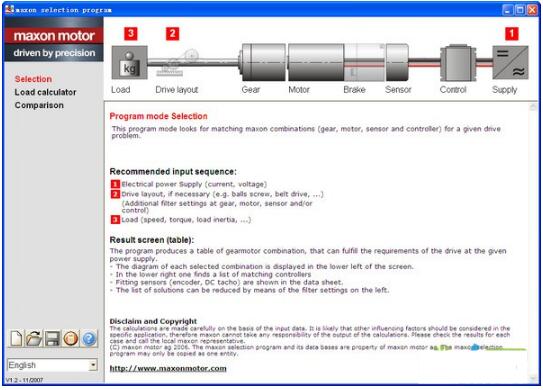Save using the floppy disk icon

pyautogui.click(x=52, y=338)
